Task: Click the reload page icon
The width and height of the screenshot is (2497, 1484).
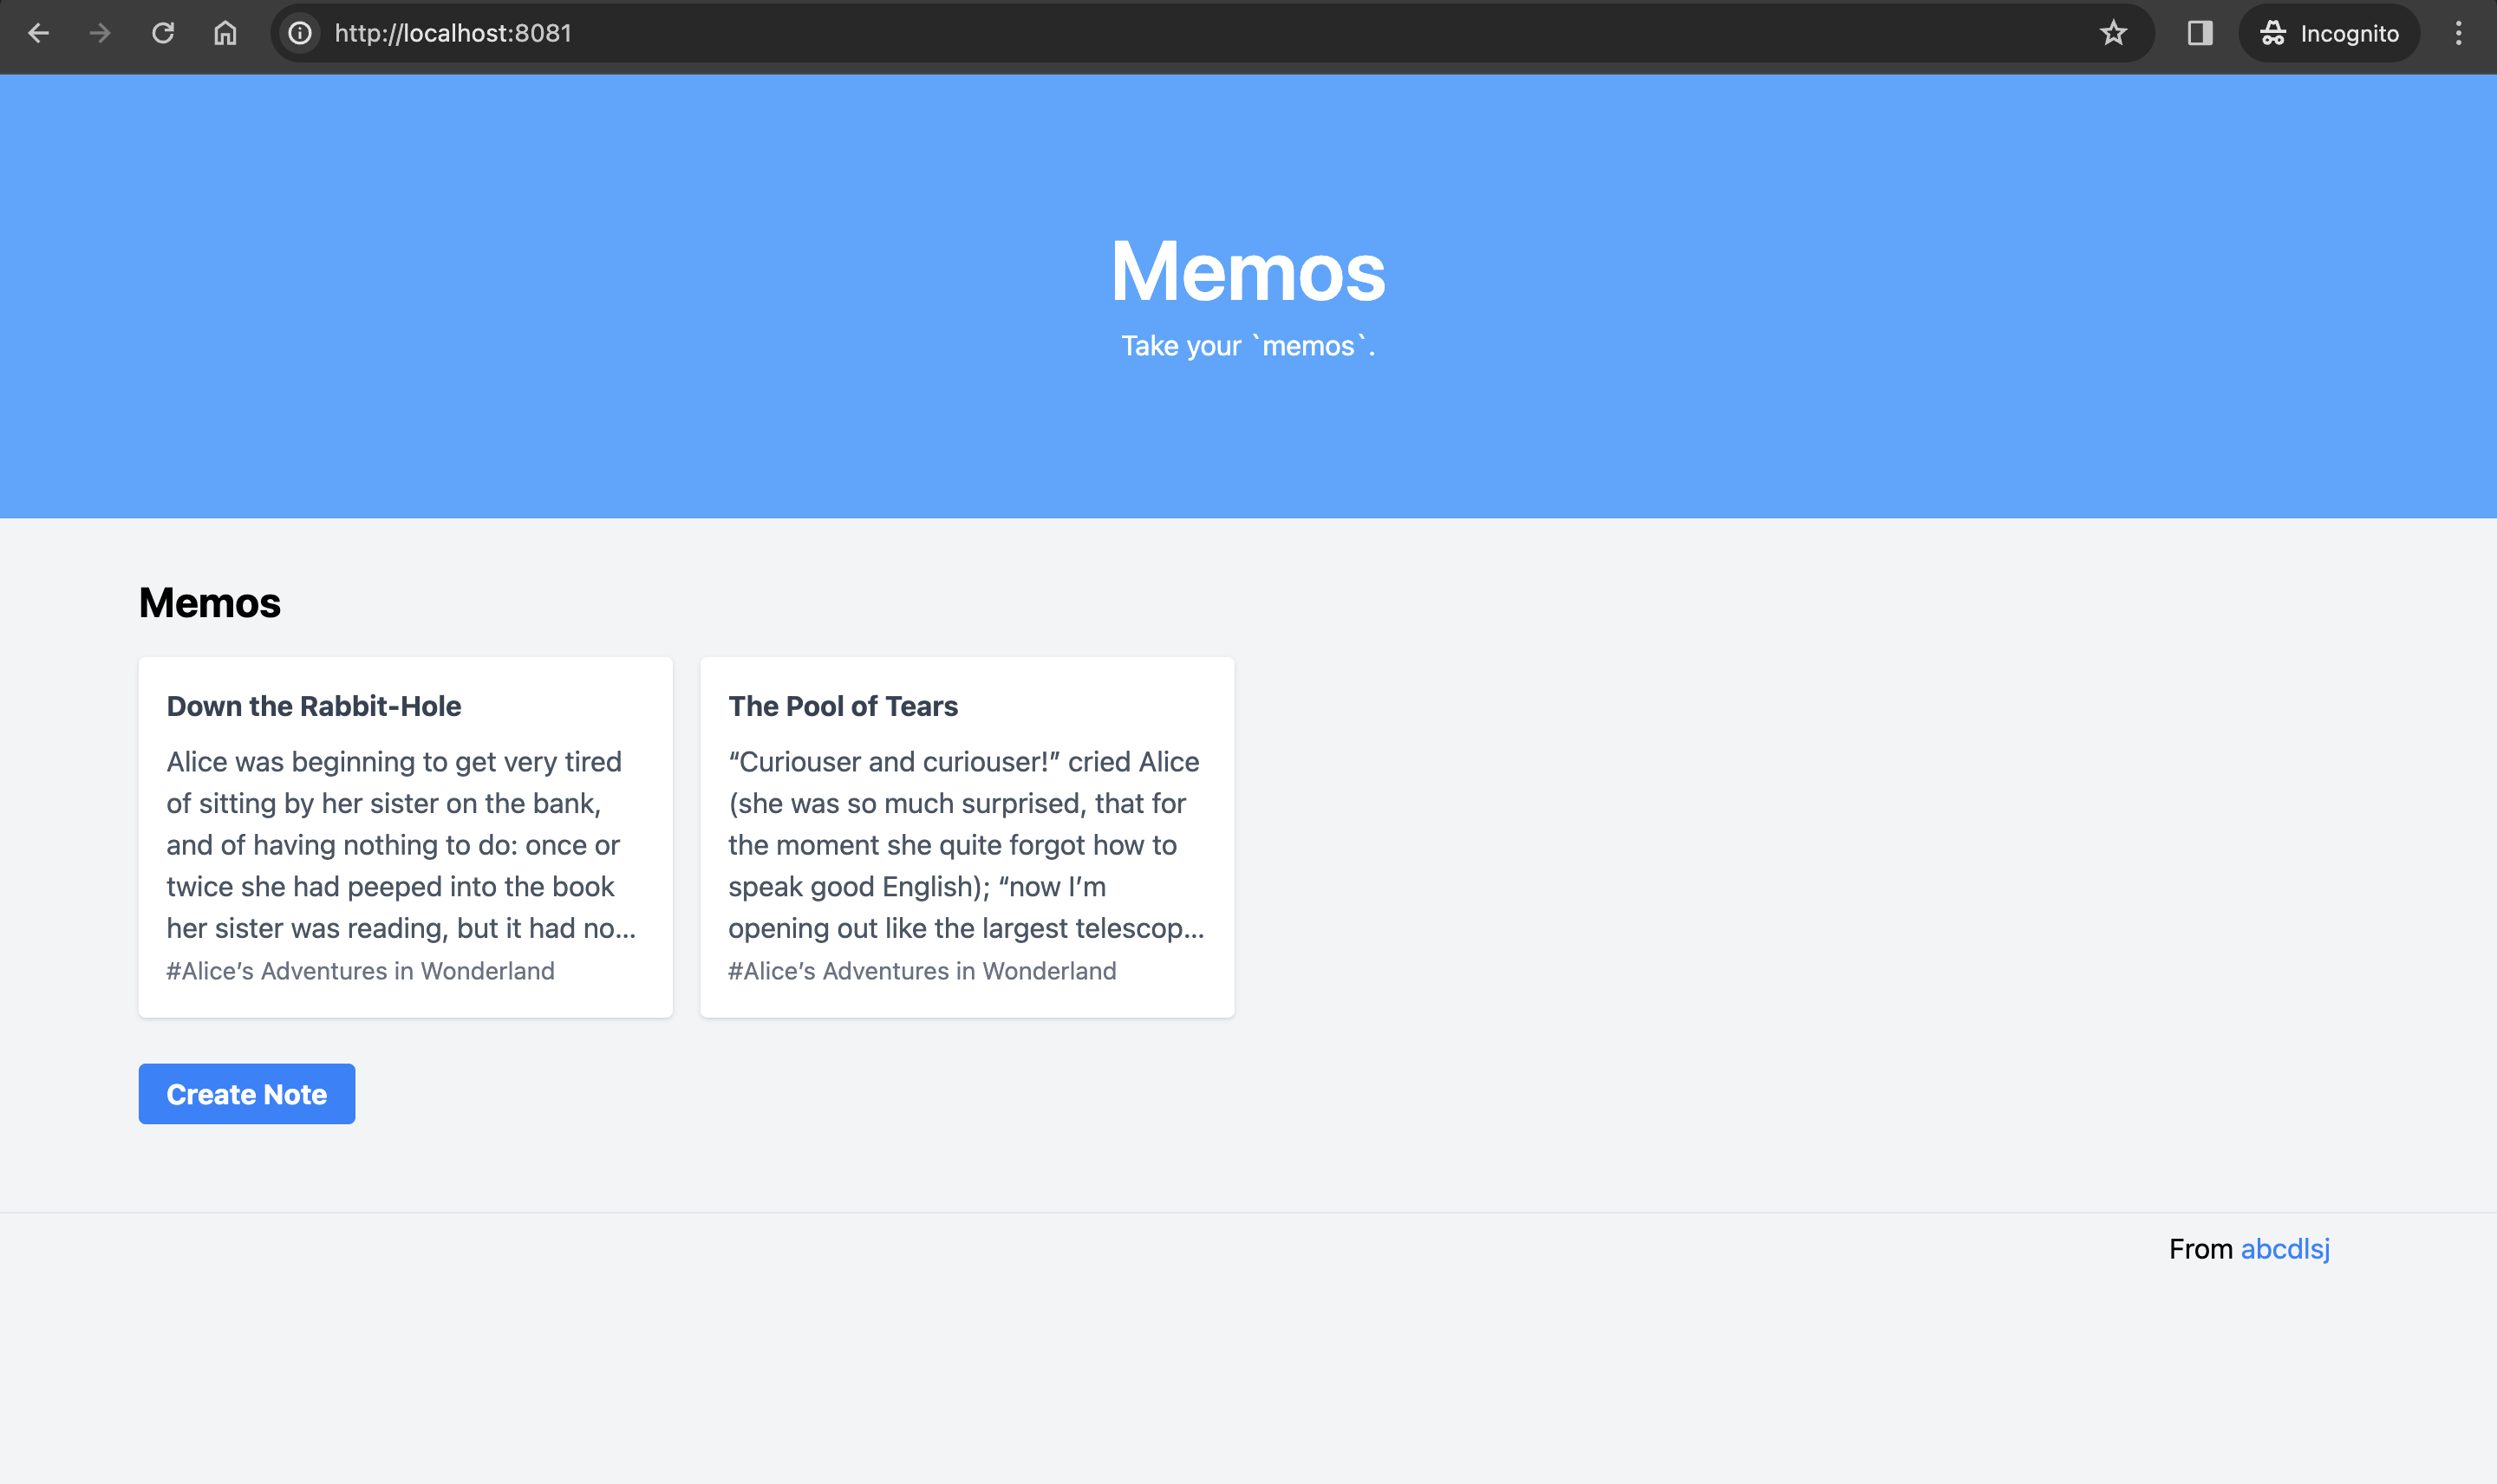Action: 163,32
